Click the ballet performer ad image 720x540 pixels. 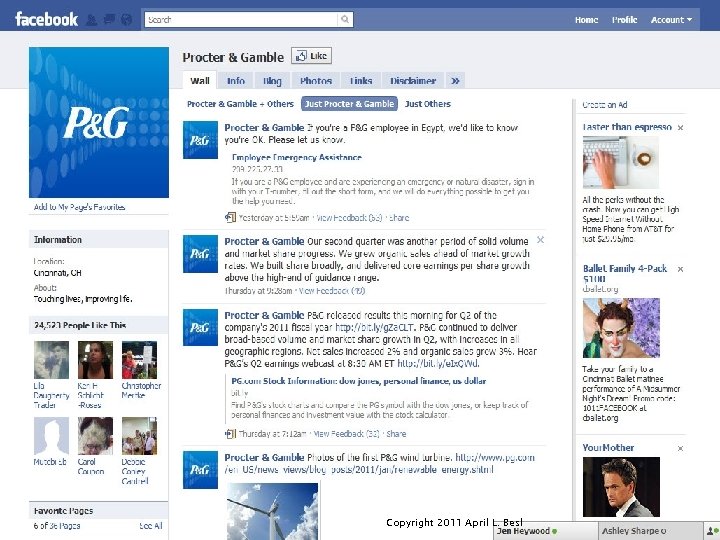point(621,328)
